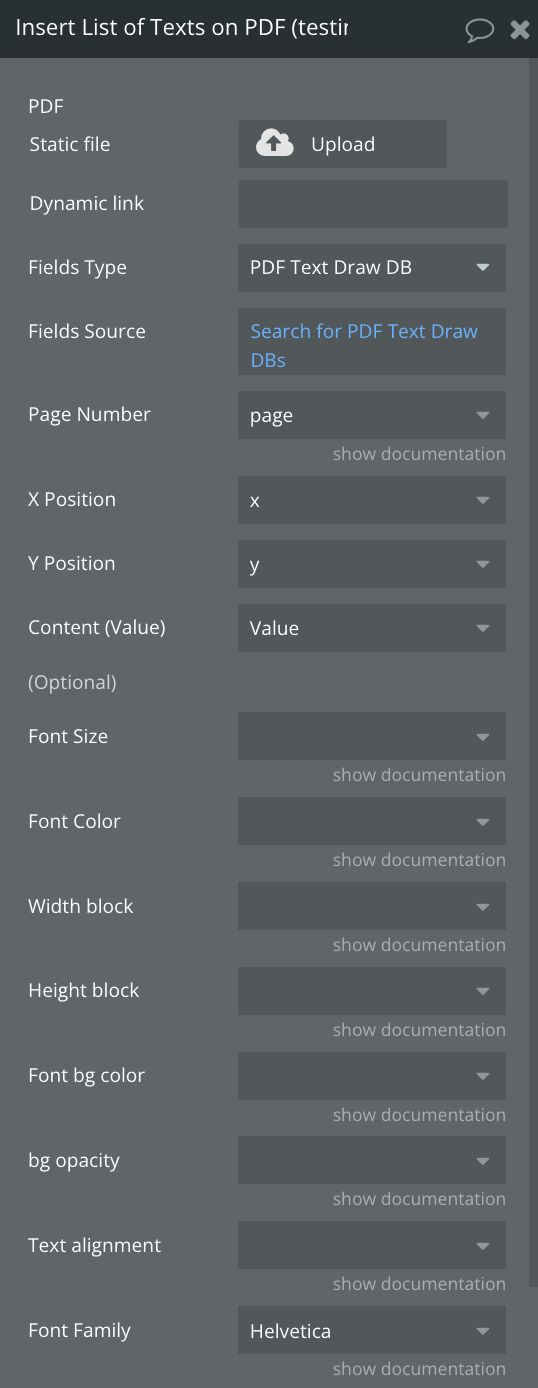Choose a Font Color option
This screenshot has height=1388, width=538.
(x=372, y=821)
